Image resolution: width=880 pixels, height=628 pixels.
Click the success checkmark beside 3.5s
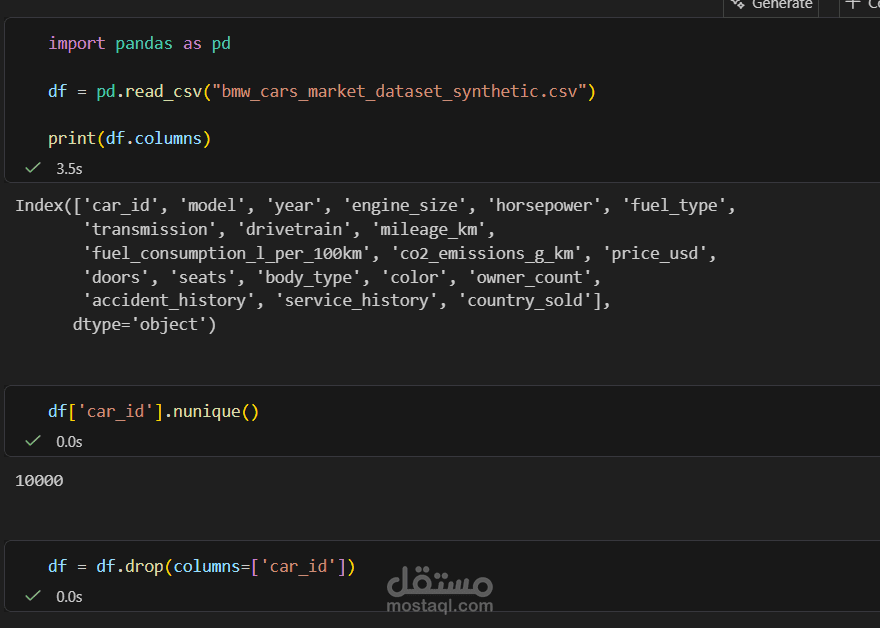(33, 168)
